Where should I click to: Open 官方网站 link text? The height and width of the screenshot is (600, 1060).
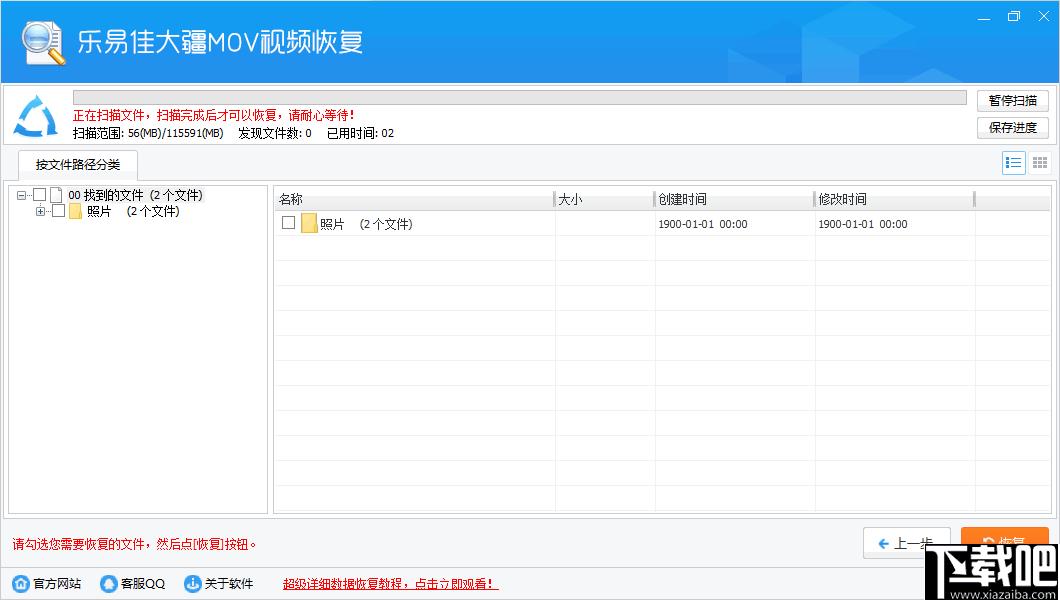click(x=57, y=584)
